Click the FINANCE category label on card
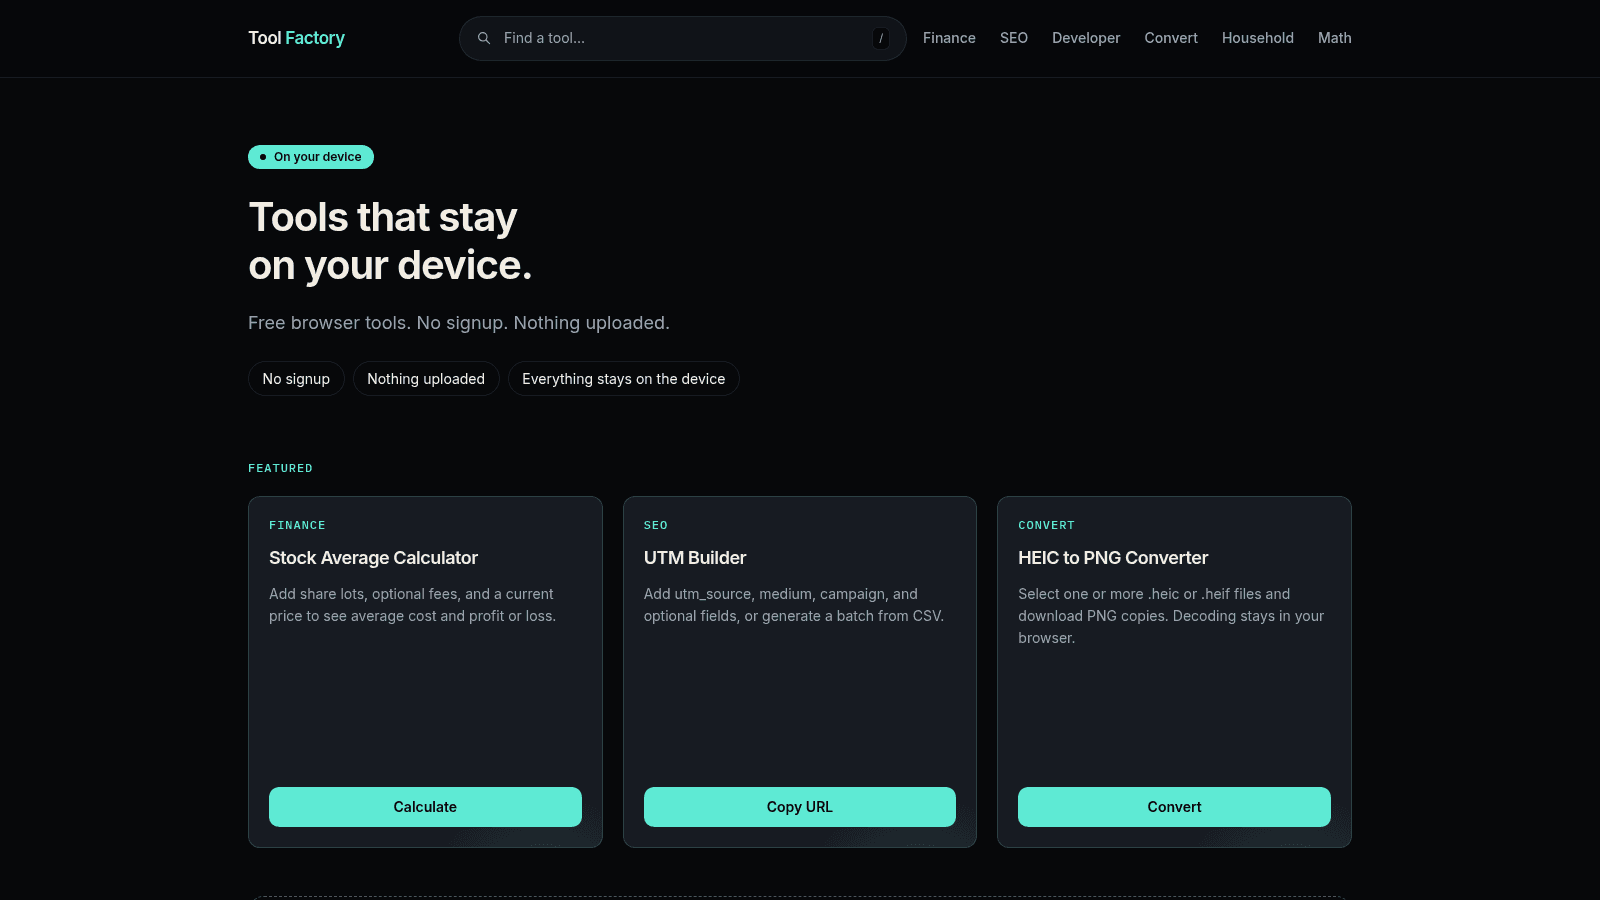Screen dimensions: 1600x900 click(x=297, y=525)
